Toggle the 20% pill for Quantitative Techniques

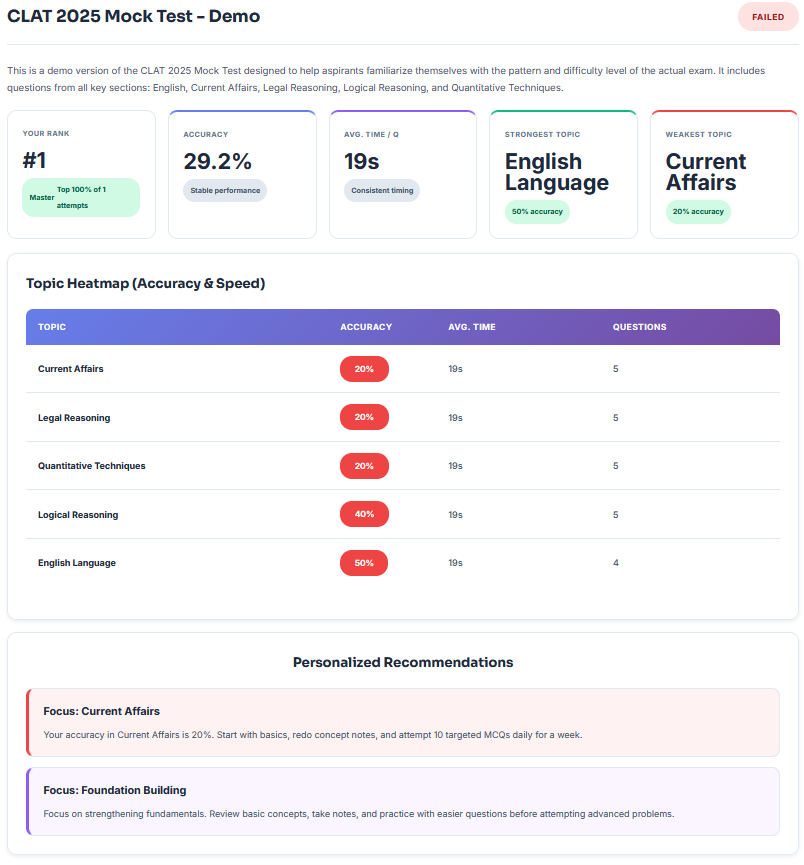point(364,466)
